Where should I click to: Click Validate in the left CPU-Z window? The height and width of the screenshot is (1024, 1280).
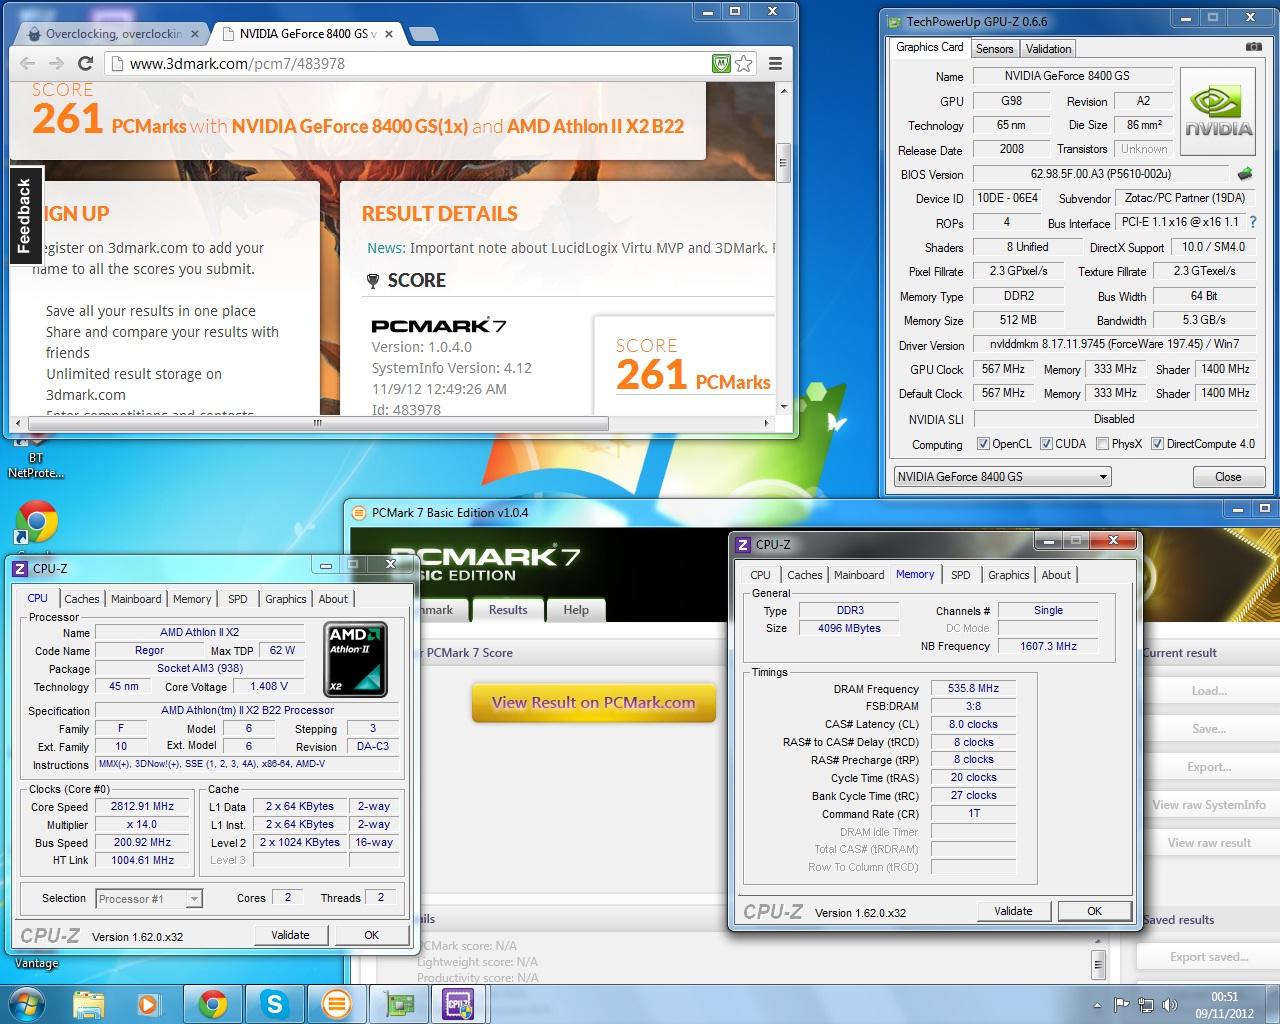click(x=290, y=935)
